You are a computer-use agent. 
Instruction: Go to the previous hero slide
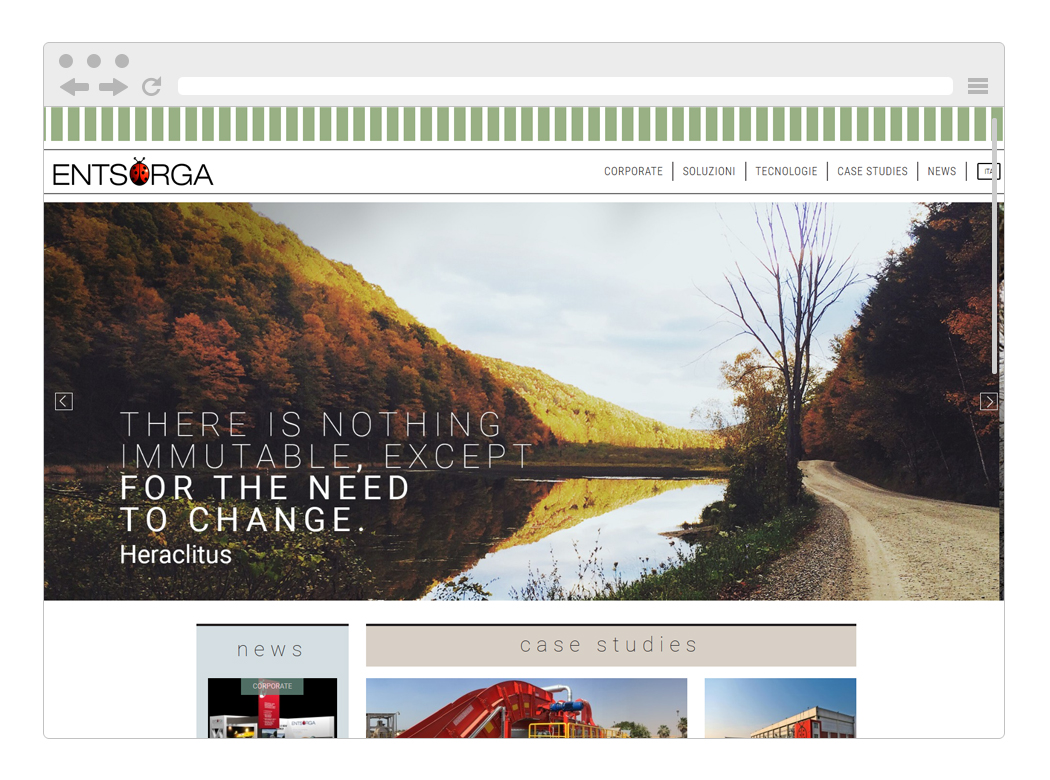(64, 401)
